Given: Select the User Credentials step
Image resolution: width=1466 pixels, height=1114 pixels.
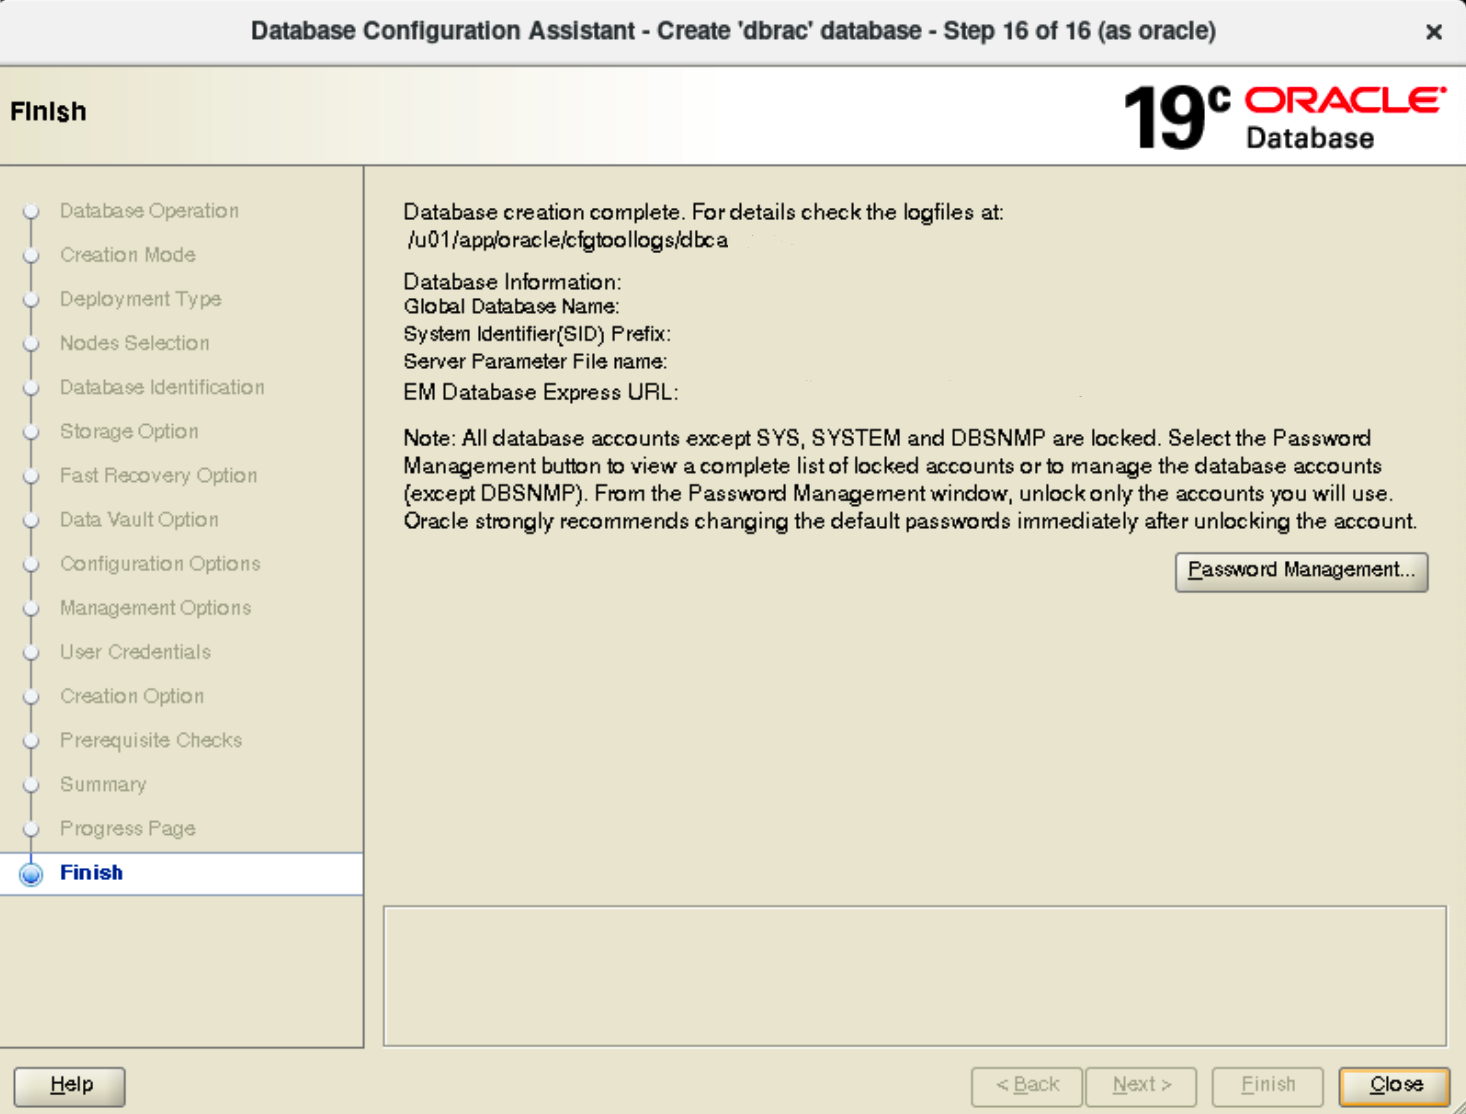Looking at the screenshot, I should pos(136,651).
